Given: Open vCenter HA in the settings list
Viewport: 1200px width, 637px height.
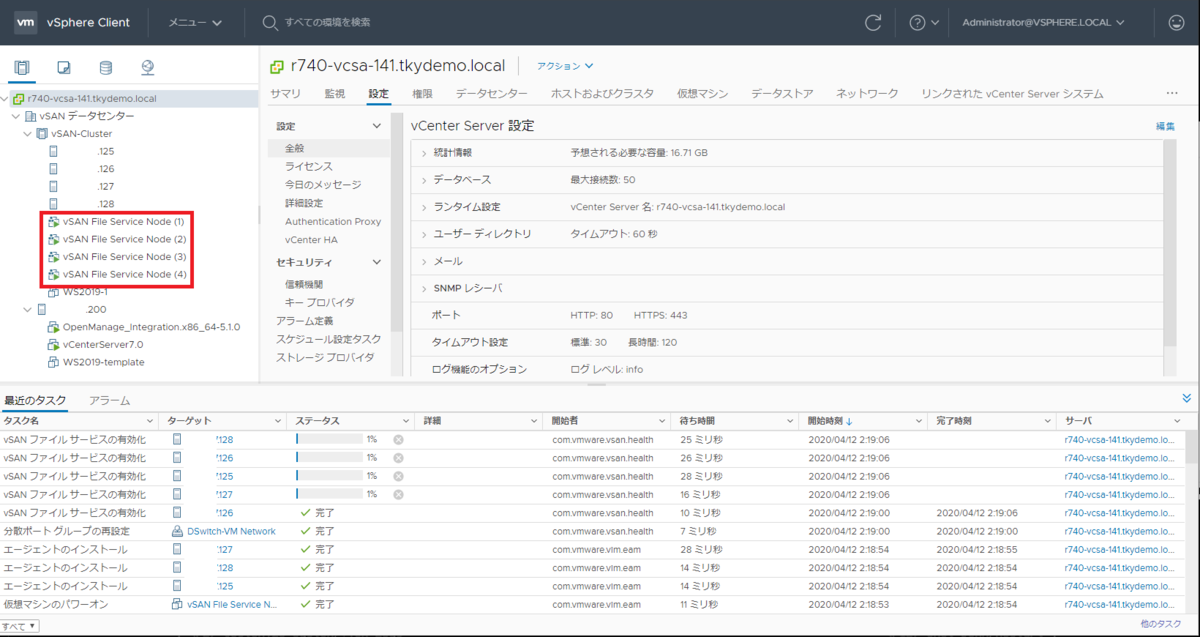Looking at the screenshot, I should [x=311, y=240].
